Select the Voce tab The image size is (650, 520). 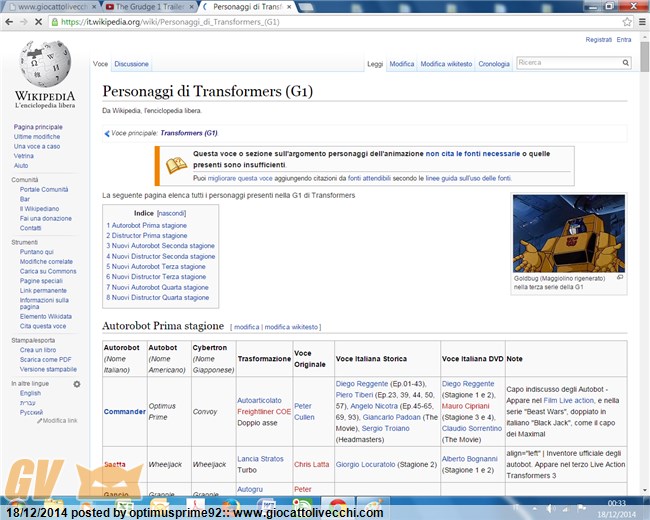pyautogui.click(x=100, y=64)
